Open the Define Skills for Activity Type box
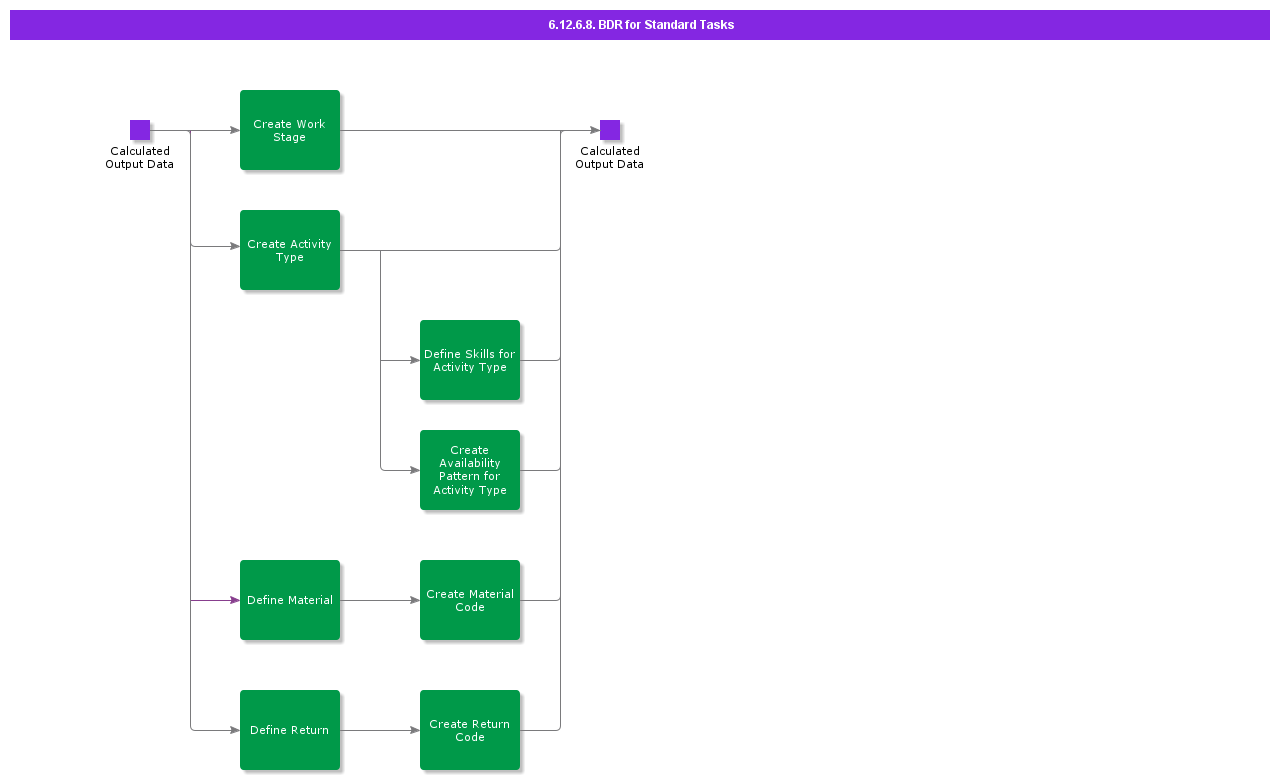 click(470, 360)
